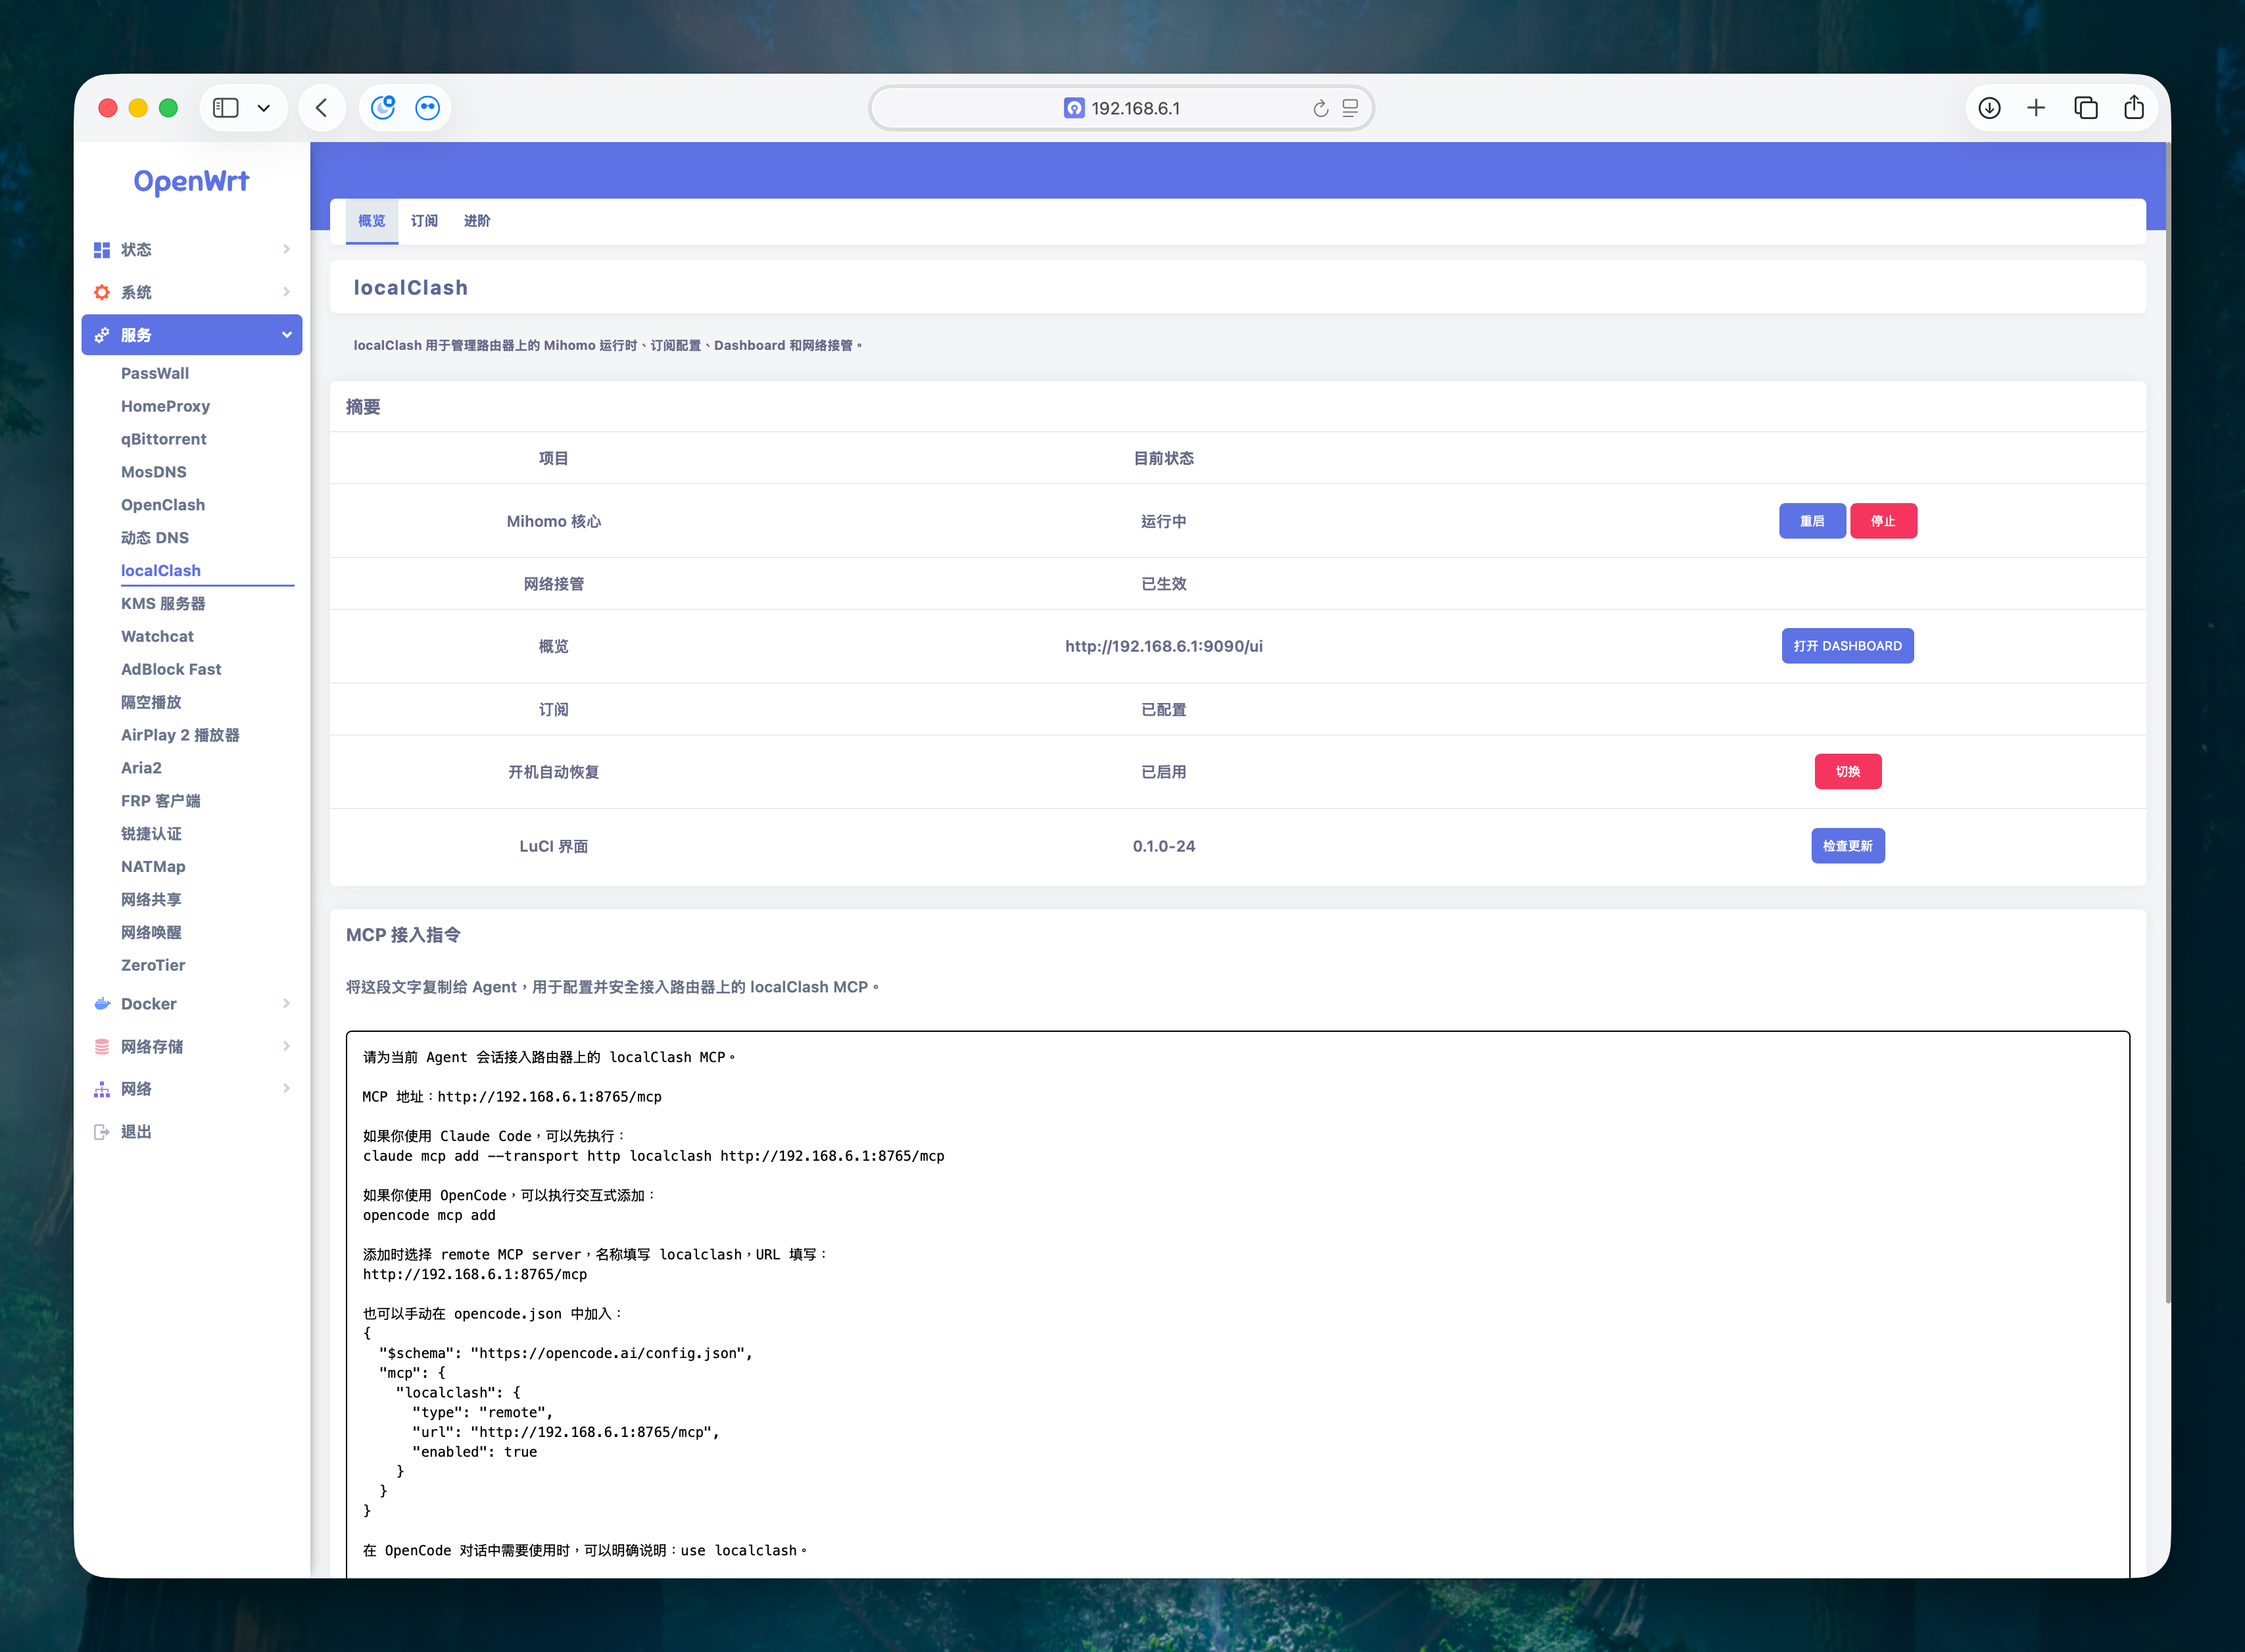
Task: Expand the 状态 menu chevron
Action: pos(286,249)
